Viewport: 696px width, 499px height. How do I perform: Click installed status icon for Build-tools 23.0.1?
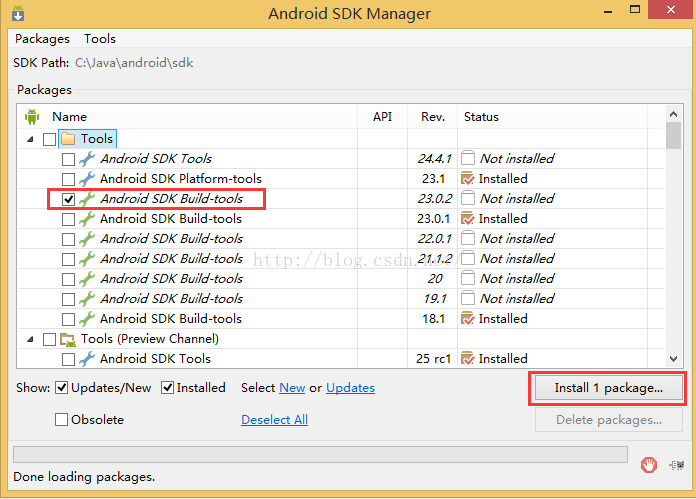(x=468, y=218)
